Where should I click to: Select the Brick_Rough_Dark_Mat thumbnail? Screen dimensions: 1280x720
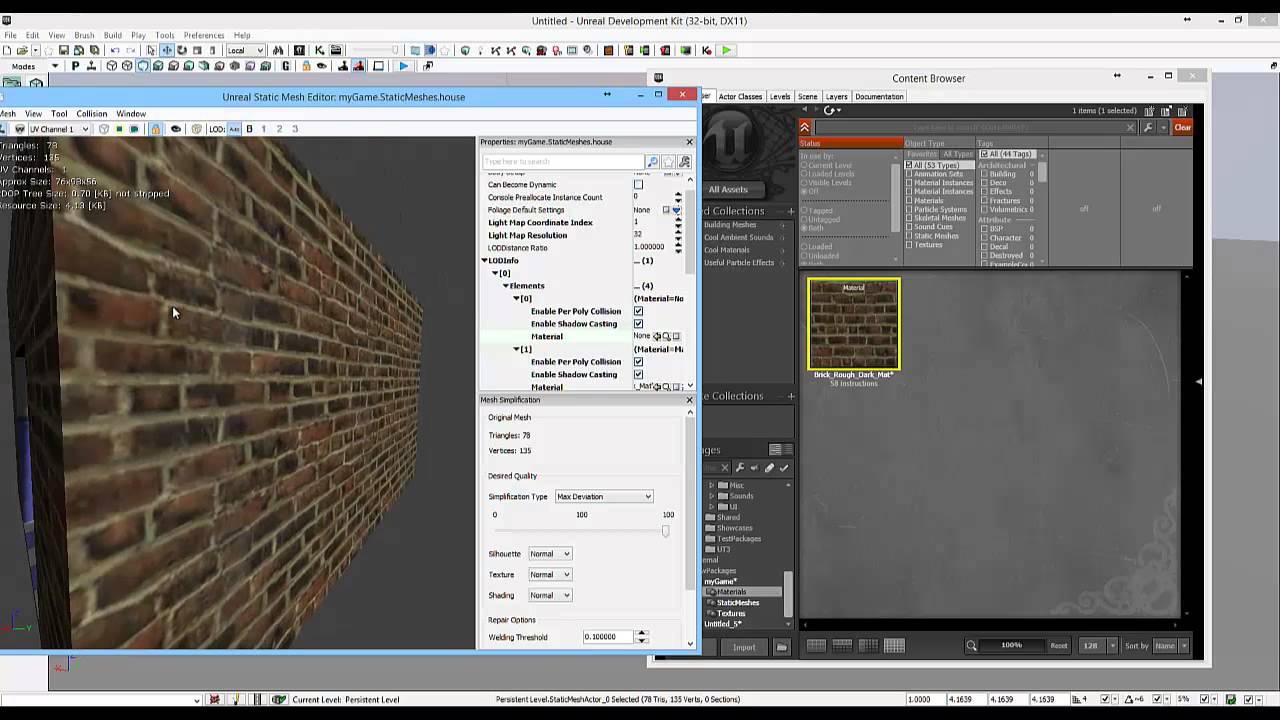point(854,326)
